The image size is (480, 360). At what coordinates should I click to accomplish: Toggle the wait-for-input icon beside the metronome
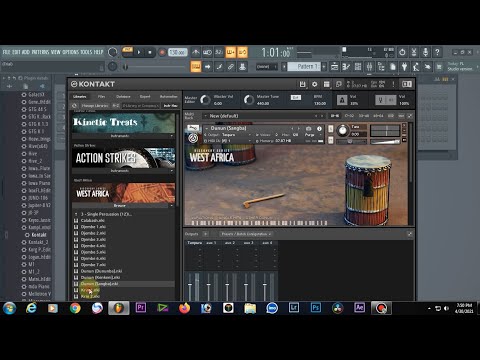tap(207, 52)
